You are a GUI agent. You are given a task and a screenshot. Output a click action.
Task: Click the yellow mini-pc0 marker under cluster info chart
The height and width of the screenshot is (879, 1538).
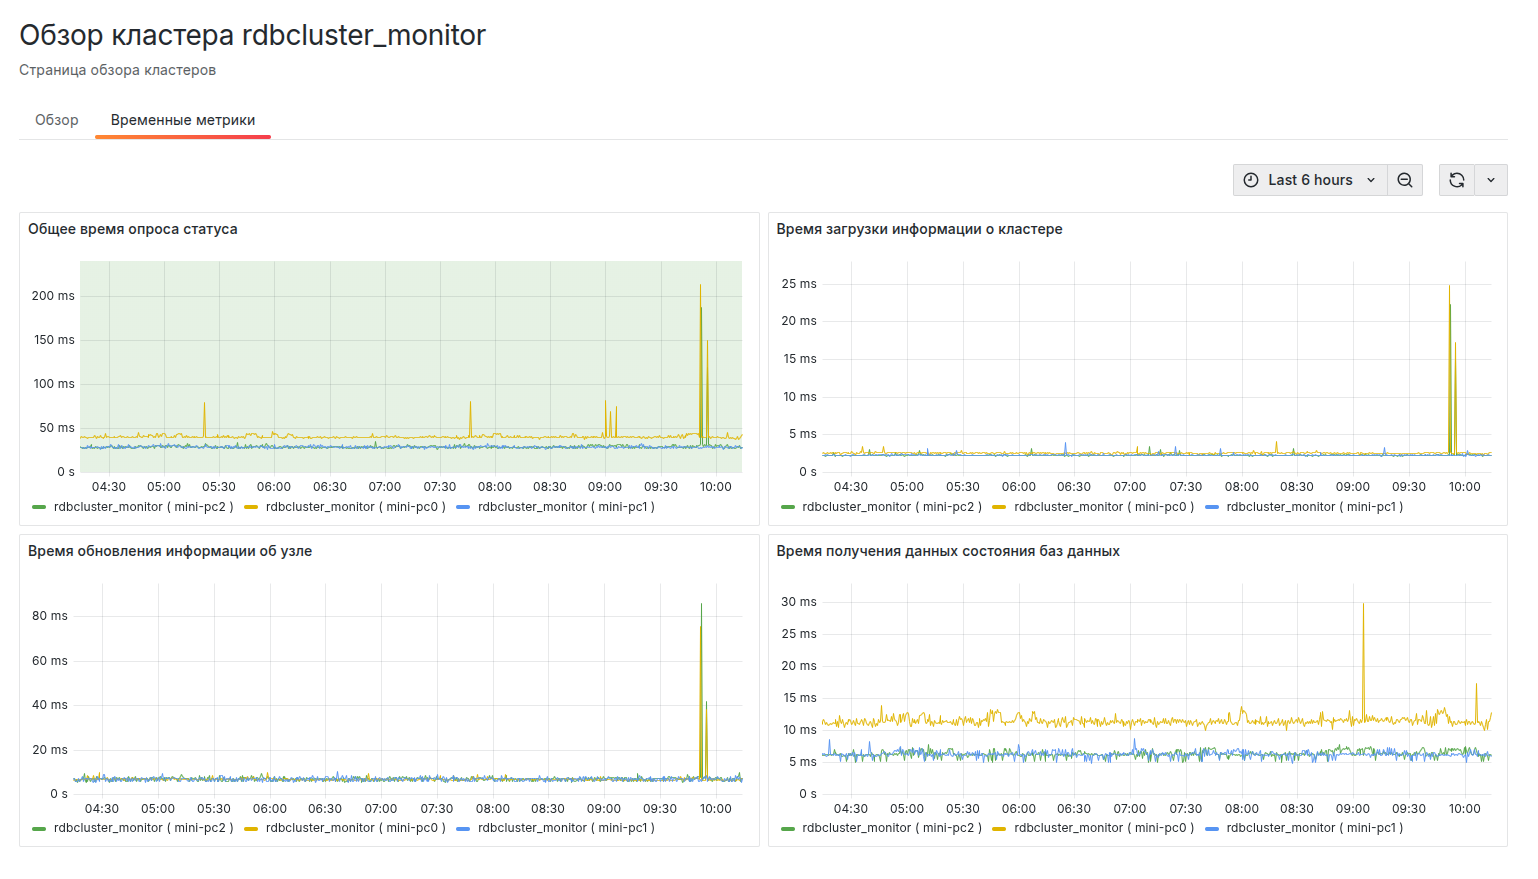(x=1001, y=506)
